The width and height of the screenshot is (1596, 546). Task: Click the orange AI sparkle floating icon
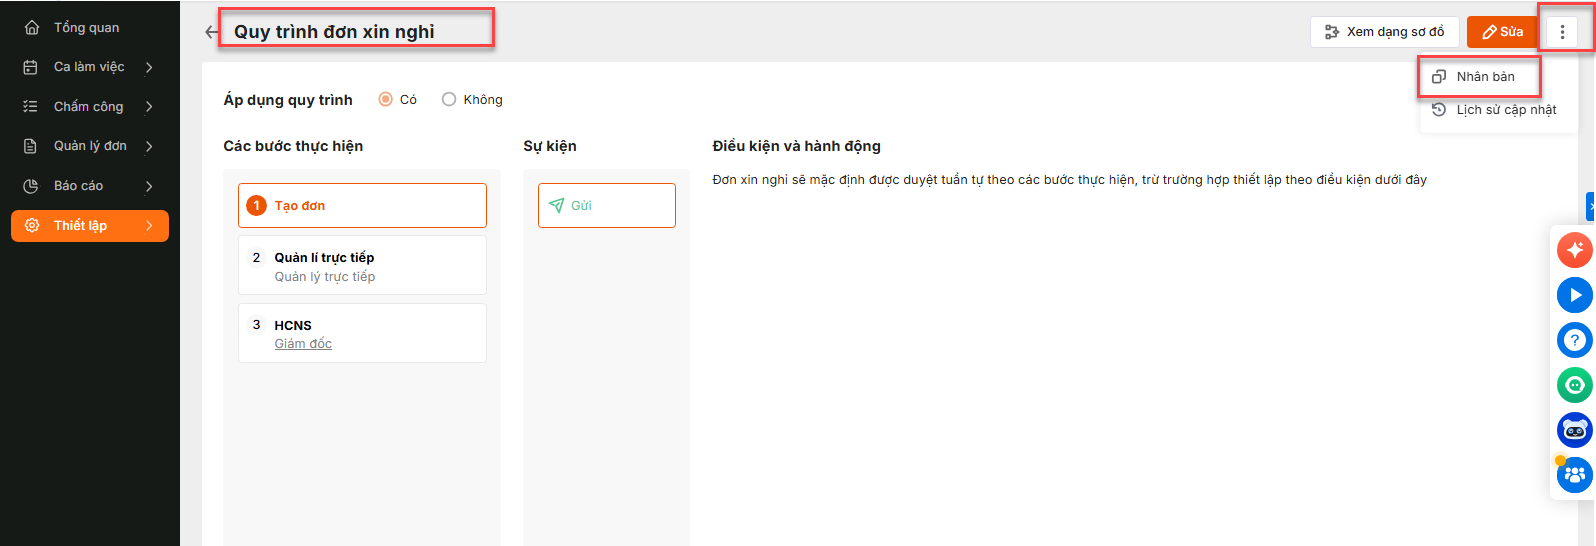(1574, 250)
